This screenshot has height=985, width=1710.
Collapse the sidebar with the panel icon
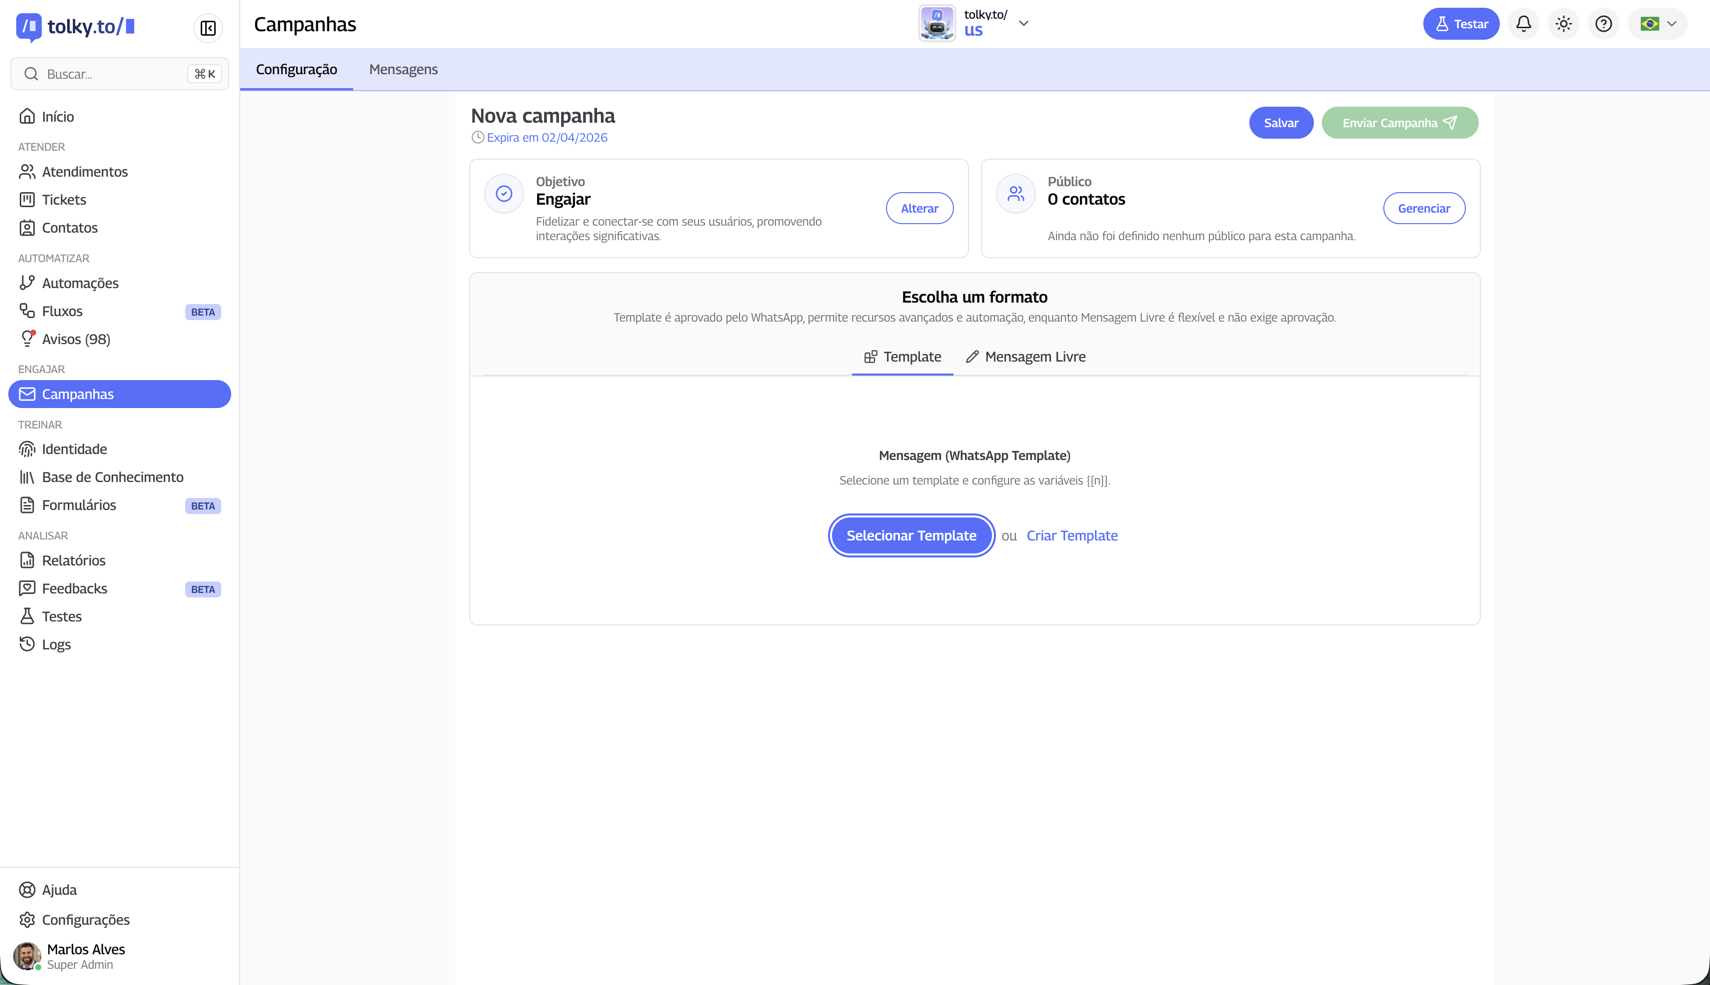(x=207, y=28)
